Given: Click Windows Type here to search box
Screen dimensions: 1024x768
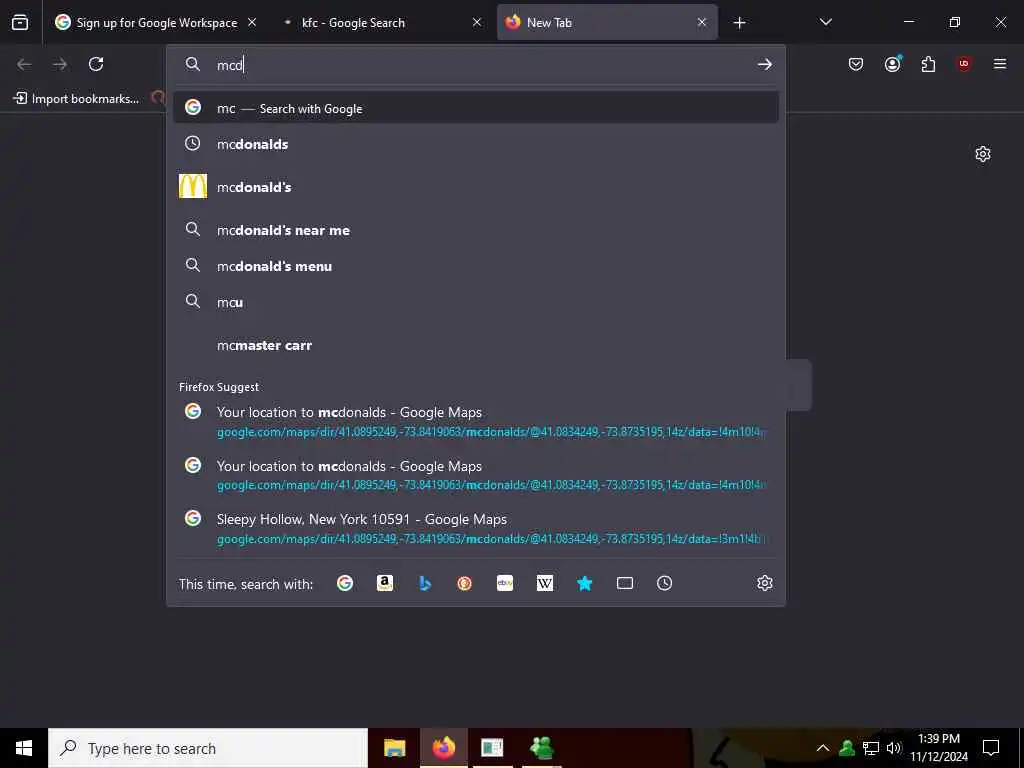Looking at the screenshot, I should click(208, 748).
